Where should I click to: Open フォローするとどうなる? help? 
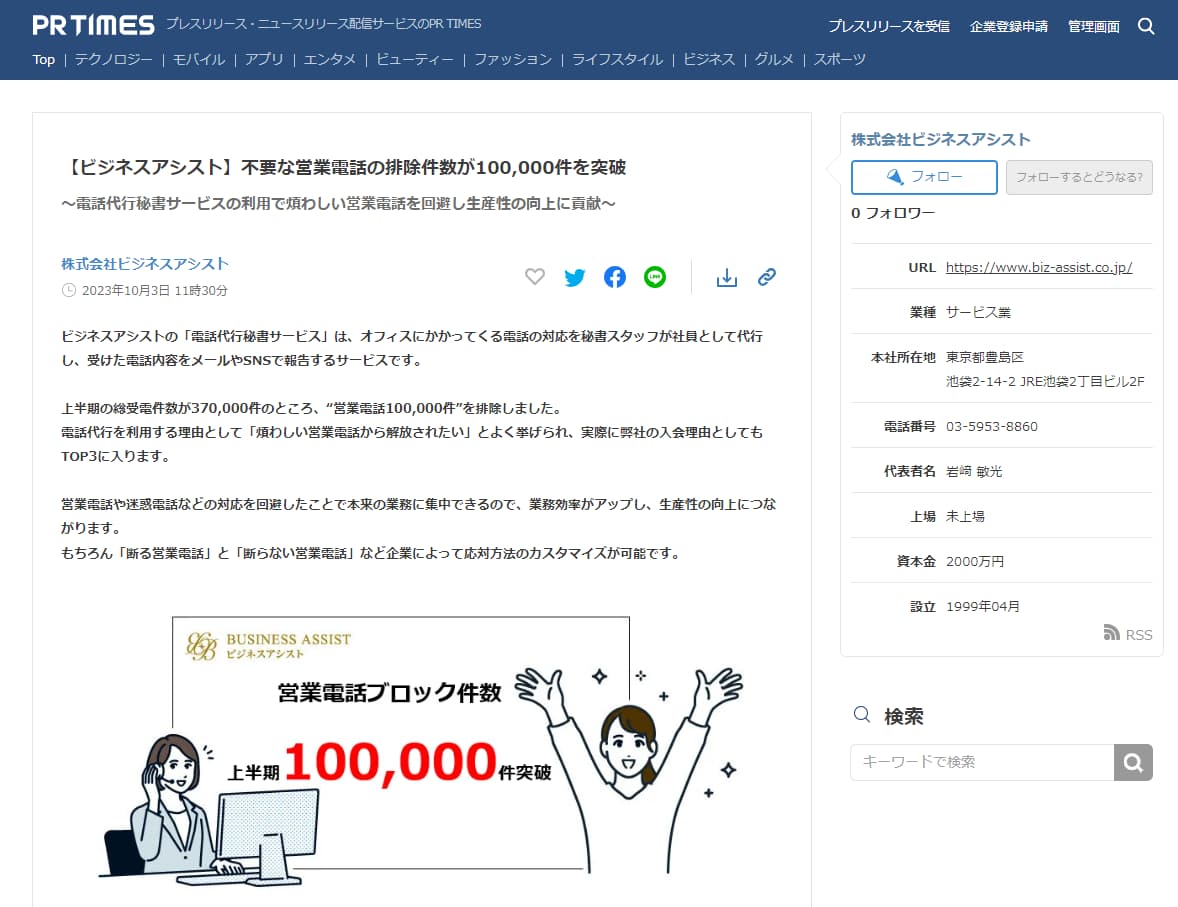pos(1079,177)
